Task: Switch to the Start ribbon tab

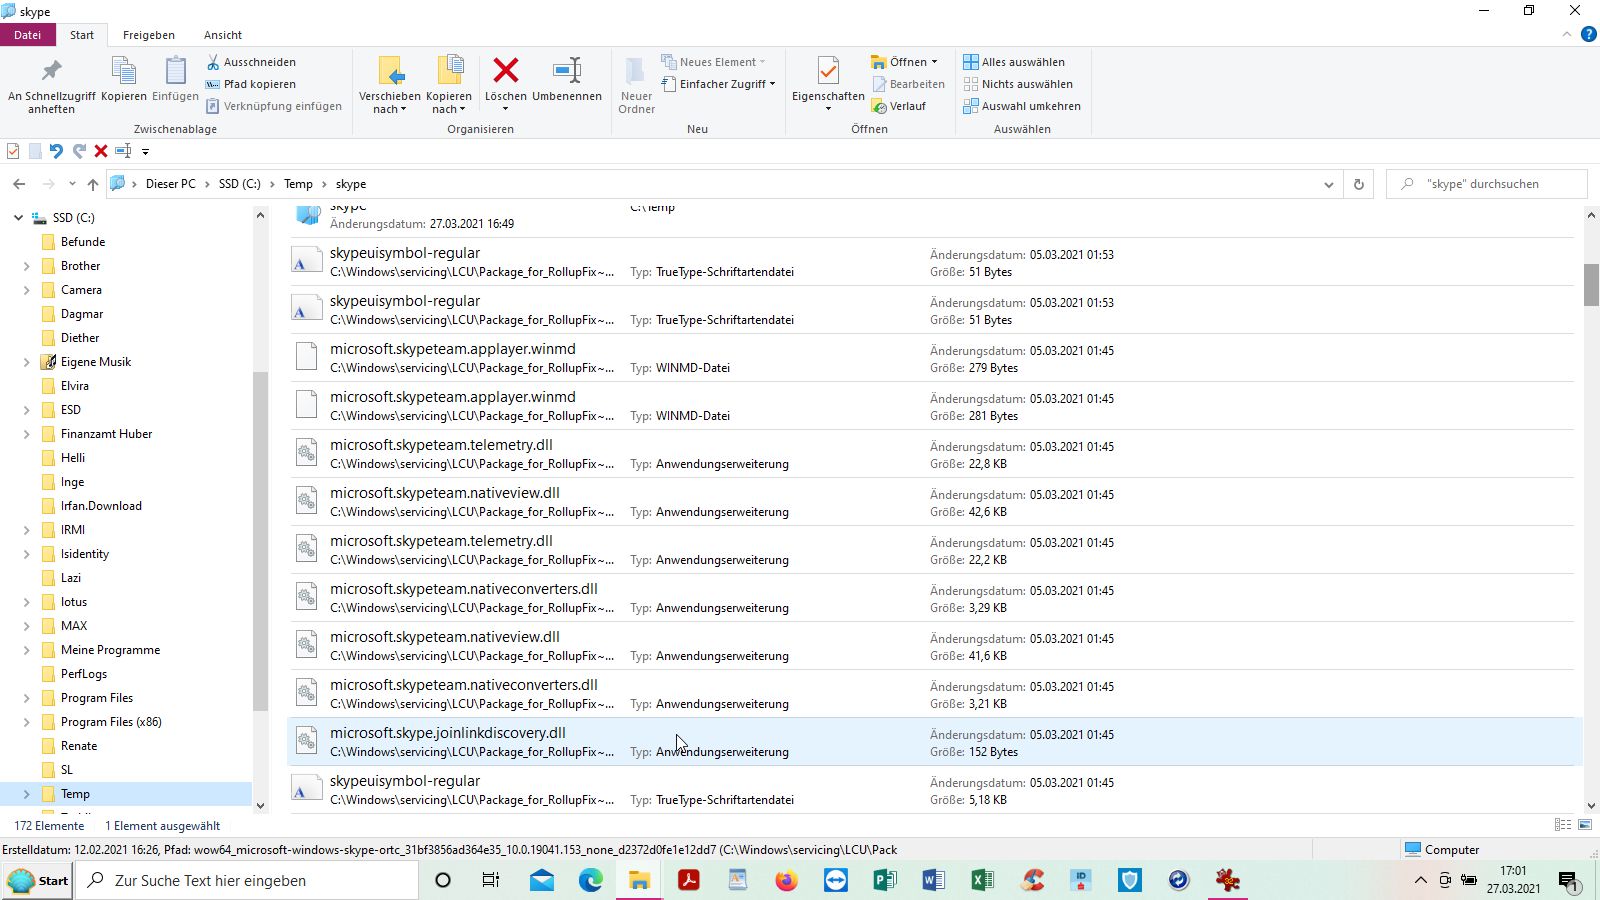Action: [82, 35]
